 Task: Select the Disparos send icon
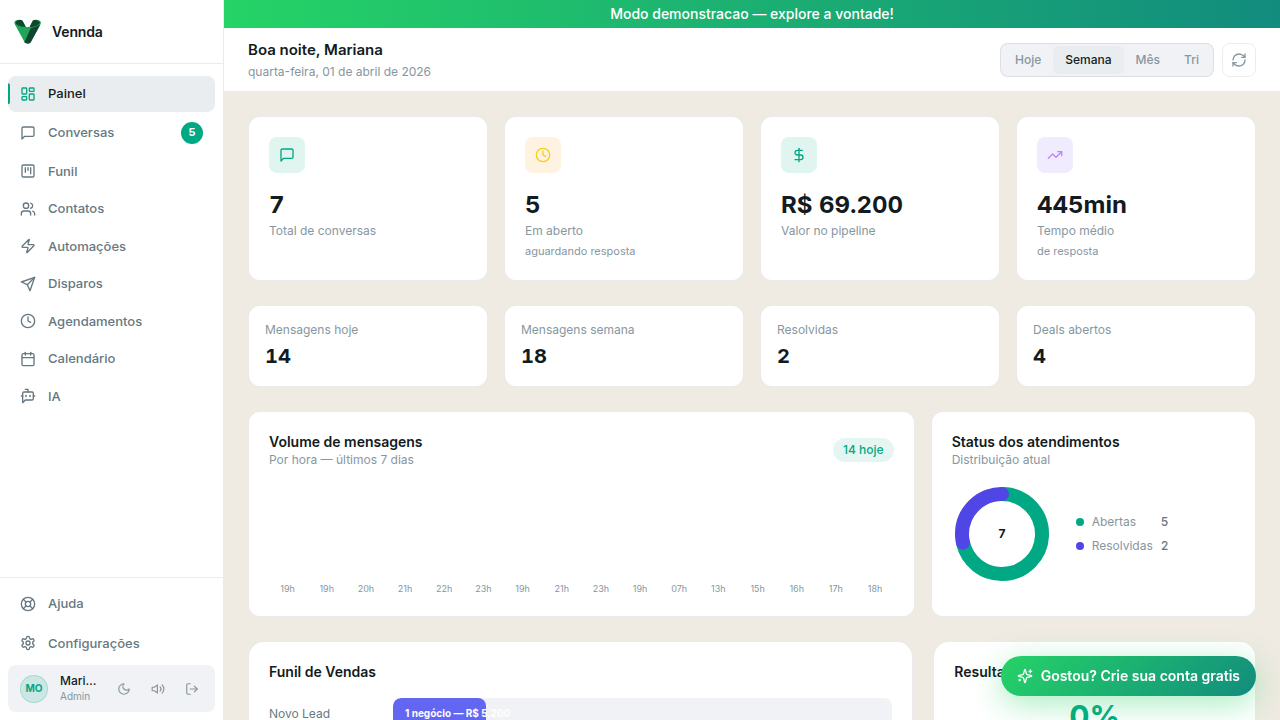pyautogui.click(x=30, y=283)
